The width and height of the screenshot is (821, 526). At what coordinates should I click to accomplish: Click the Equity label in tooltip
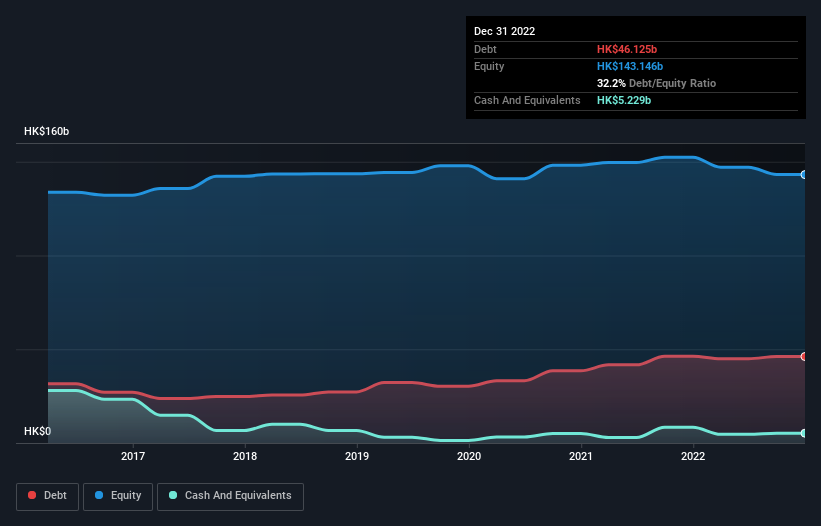click(x=489, y=66)
